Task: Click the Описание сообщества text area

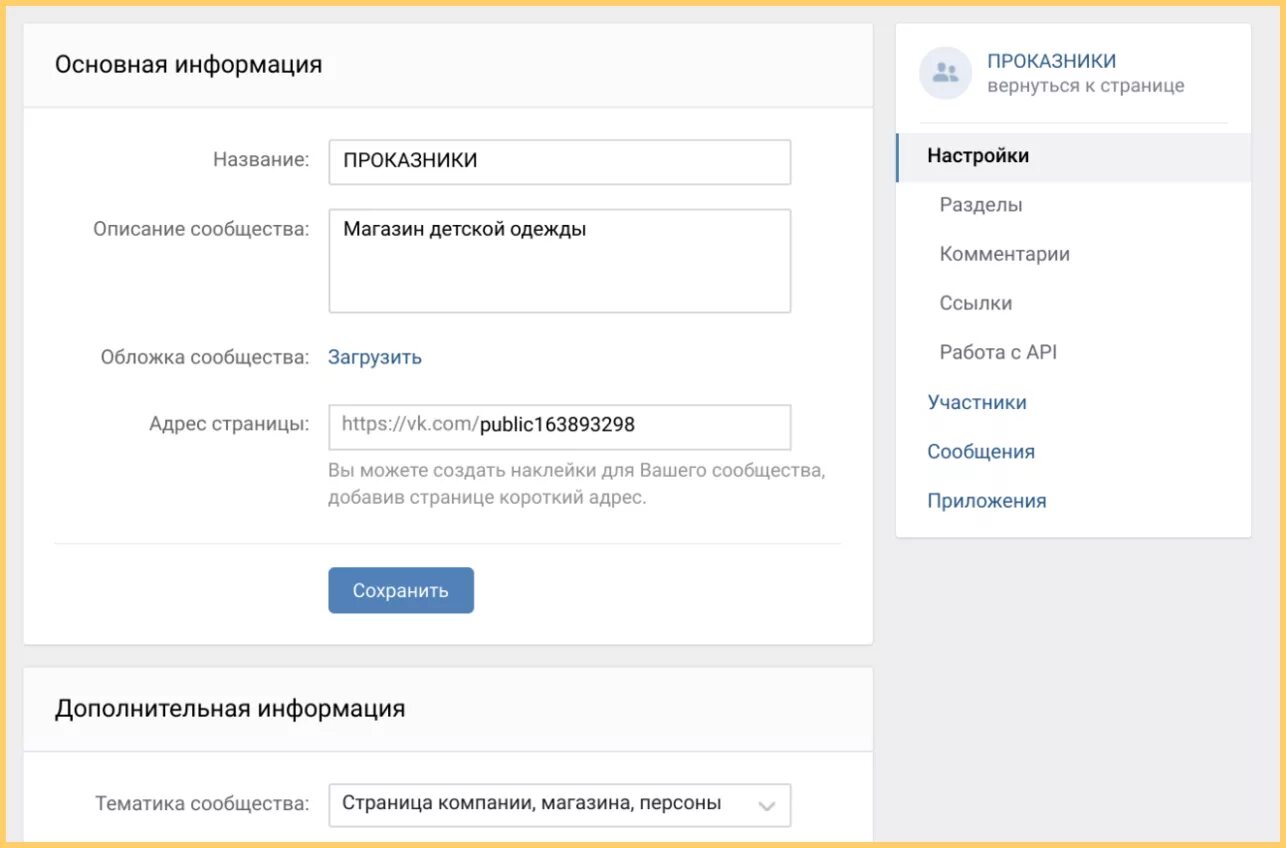Action: coord(559,260)
